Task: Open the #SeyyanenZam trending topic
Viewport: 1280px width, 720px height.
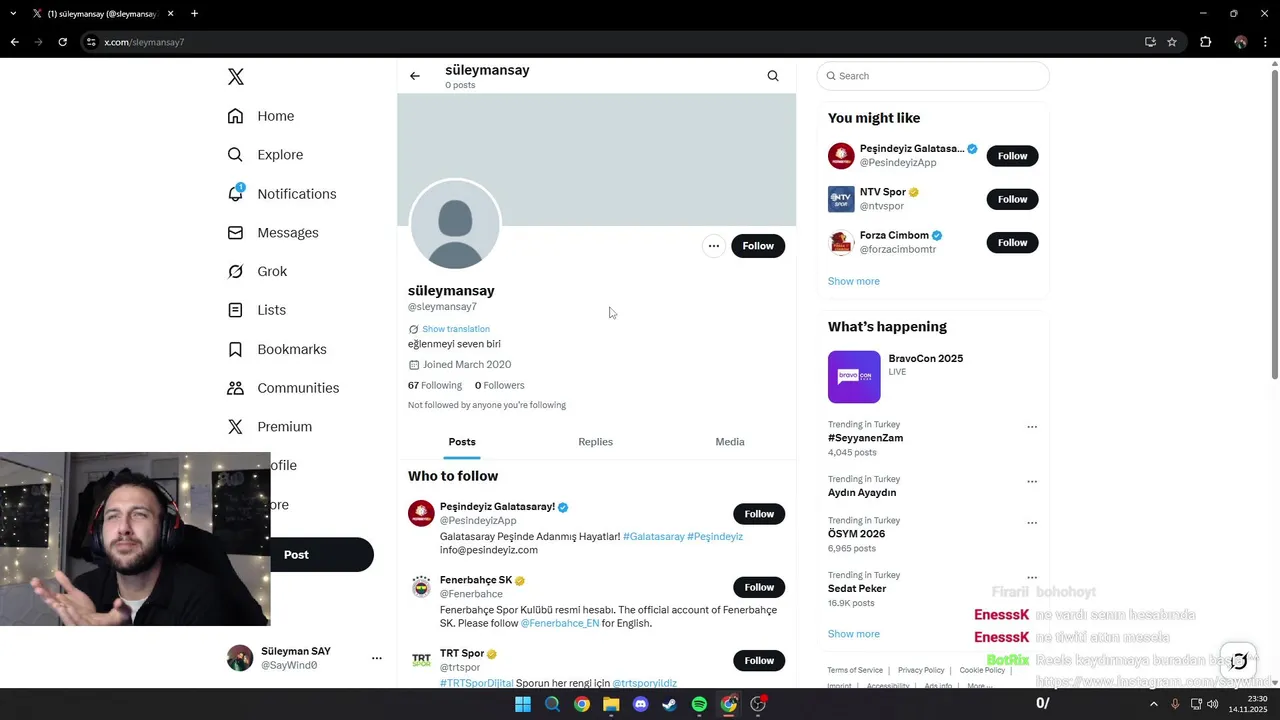Action: tap(865, 438)
